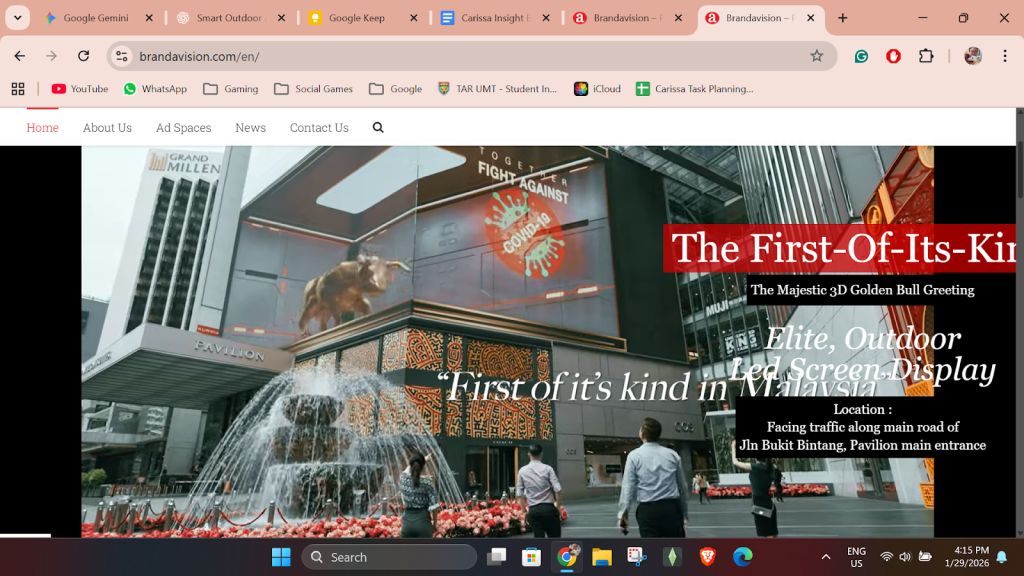Open the red Opera-style extension icon
Screen dimensions: 1024x576
(x=893, y=56)
